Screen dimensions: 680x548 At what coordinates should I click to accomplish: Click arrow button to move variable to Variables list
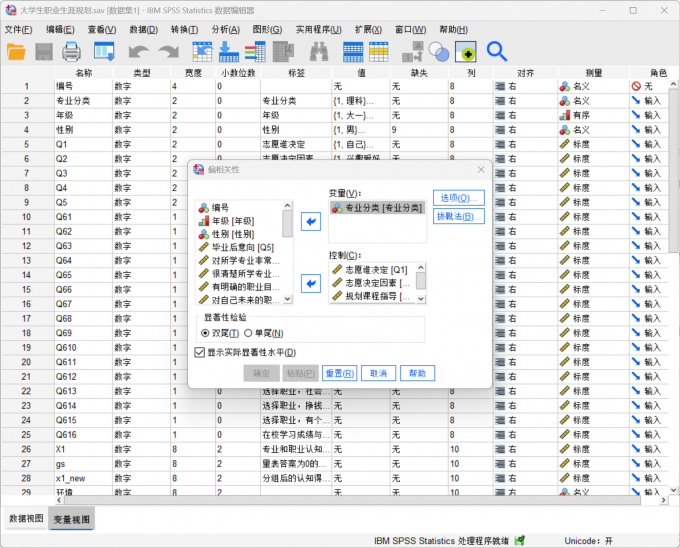[311, 222]
